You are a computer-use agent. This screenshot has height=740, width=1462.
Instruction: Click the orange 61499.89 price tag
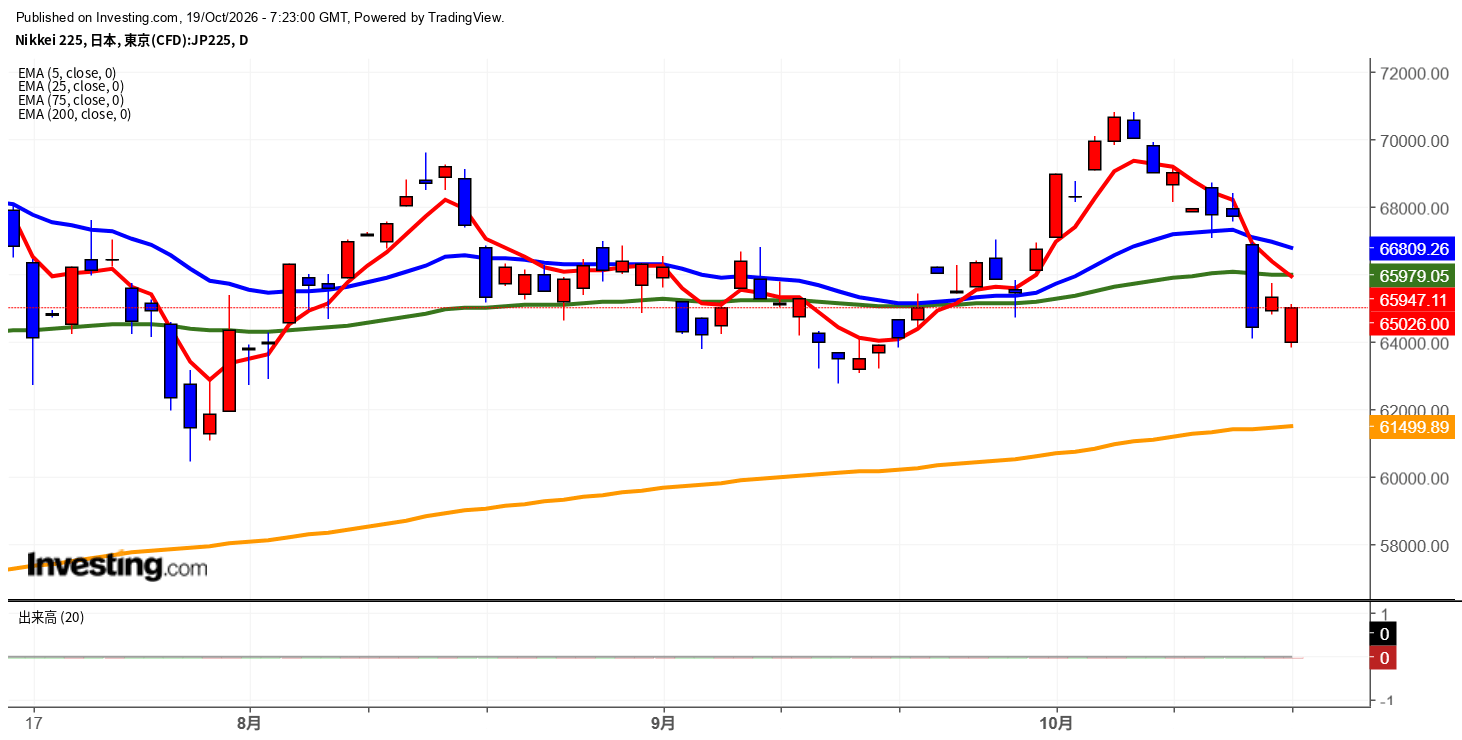tap(1414, 427)
